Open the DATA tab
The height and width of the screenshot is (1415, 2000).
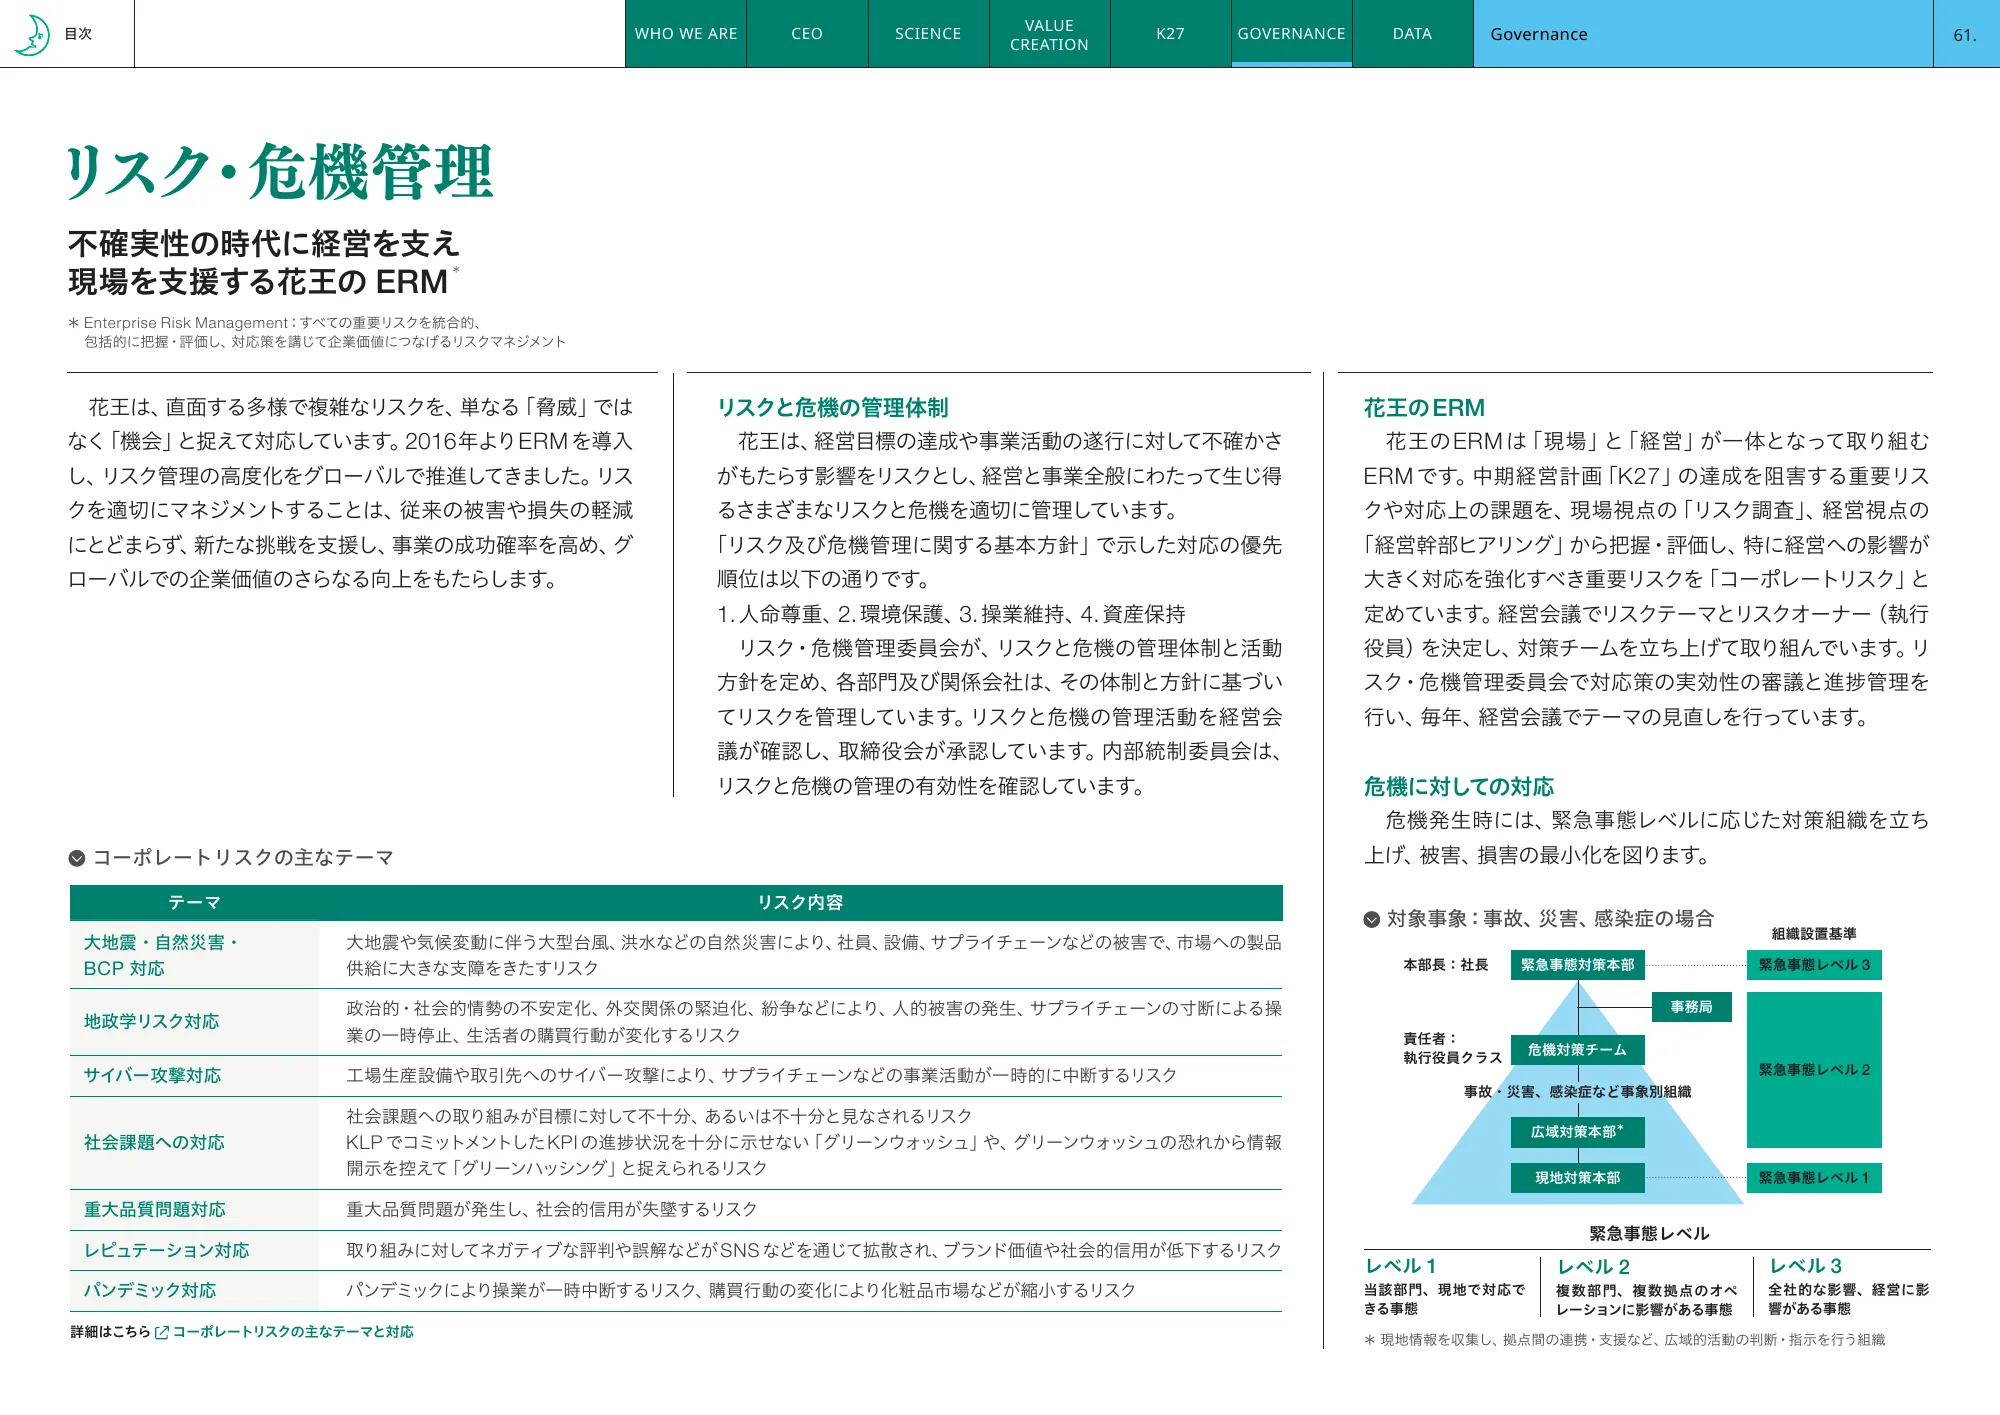1411,34
